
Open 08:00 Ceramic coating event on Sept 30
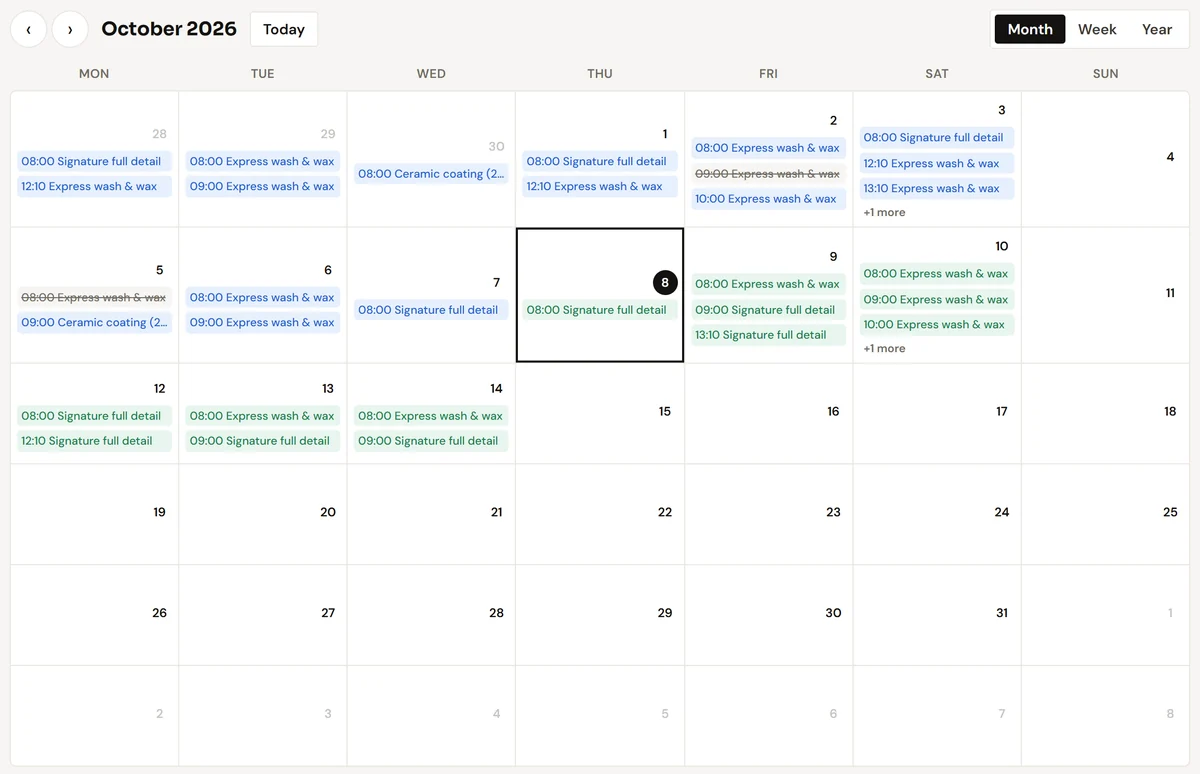[431, 174]
